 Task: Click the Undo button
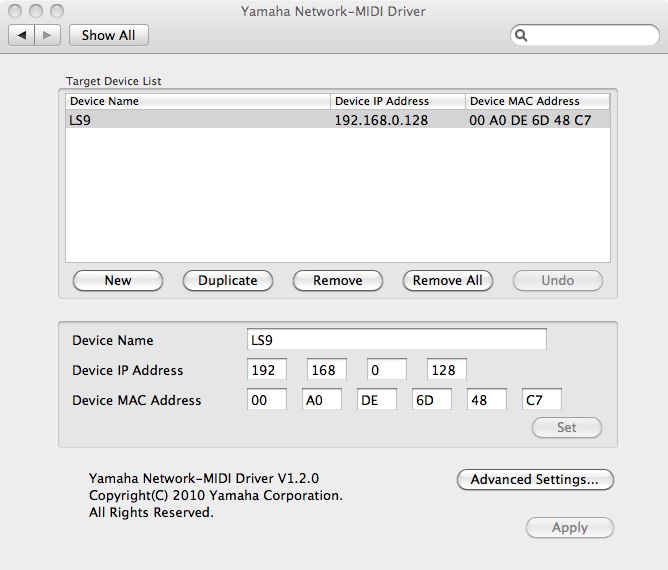tap(558, 280)
